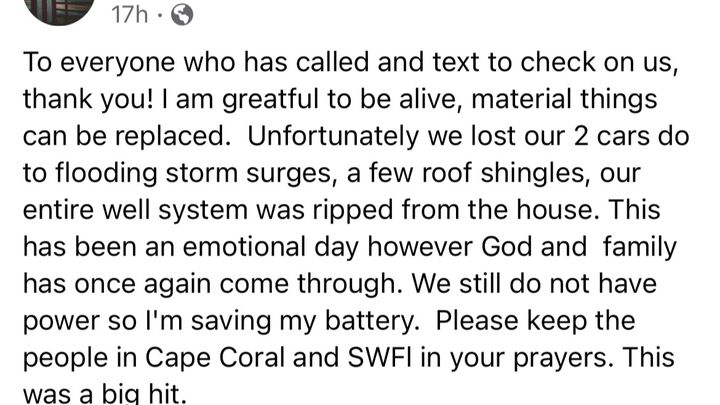The height and width of the screenshot is (405, 720).
Task: Click '2 cars' in the post text
Action: (613, 136)
